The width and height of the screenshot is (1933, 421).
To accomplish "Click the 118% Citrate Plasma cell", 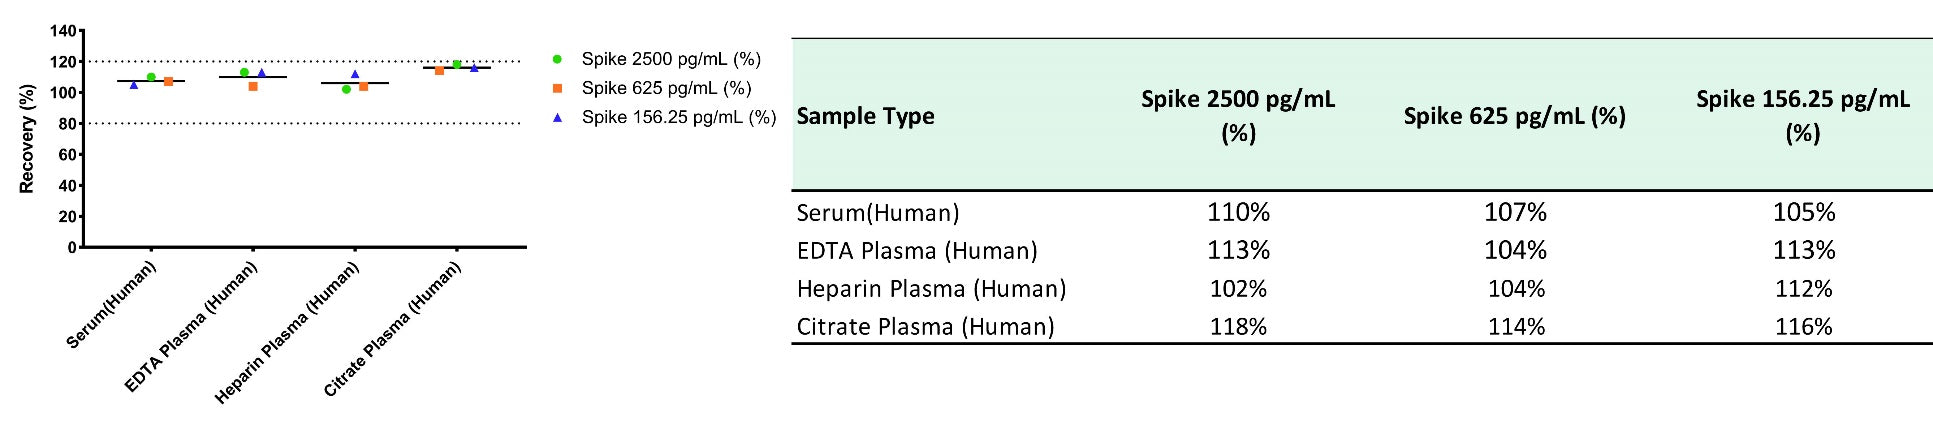I will point(1238,326).
